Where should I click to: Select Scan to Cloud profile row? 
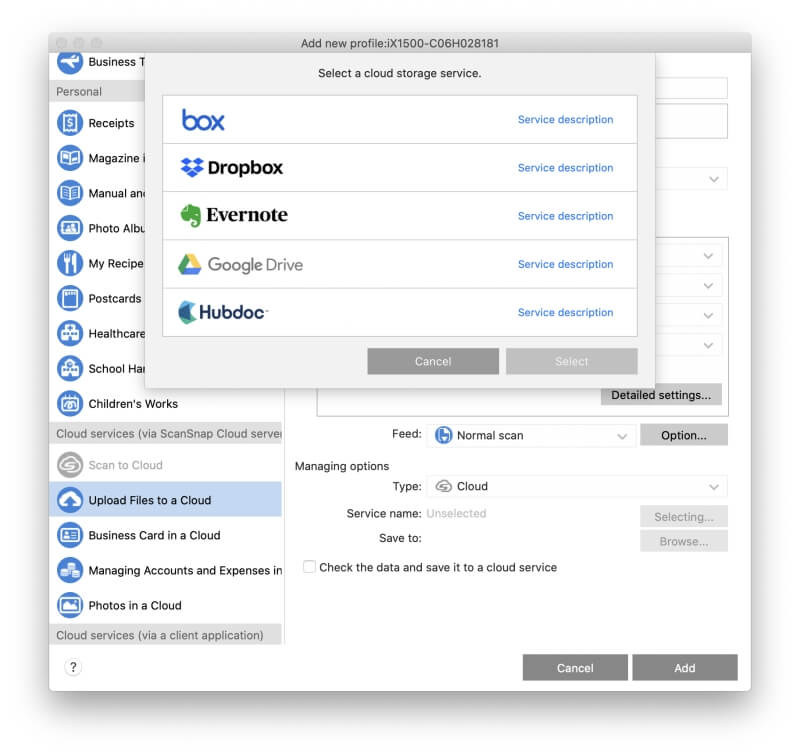click(x=165, y=465)
